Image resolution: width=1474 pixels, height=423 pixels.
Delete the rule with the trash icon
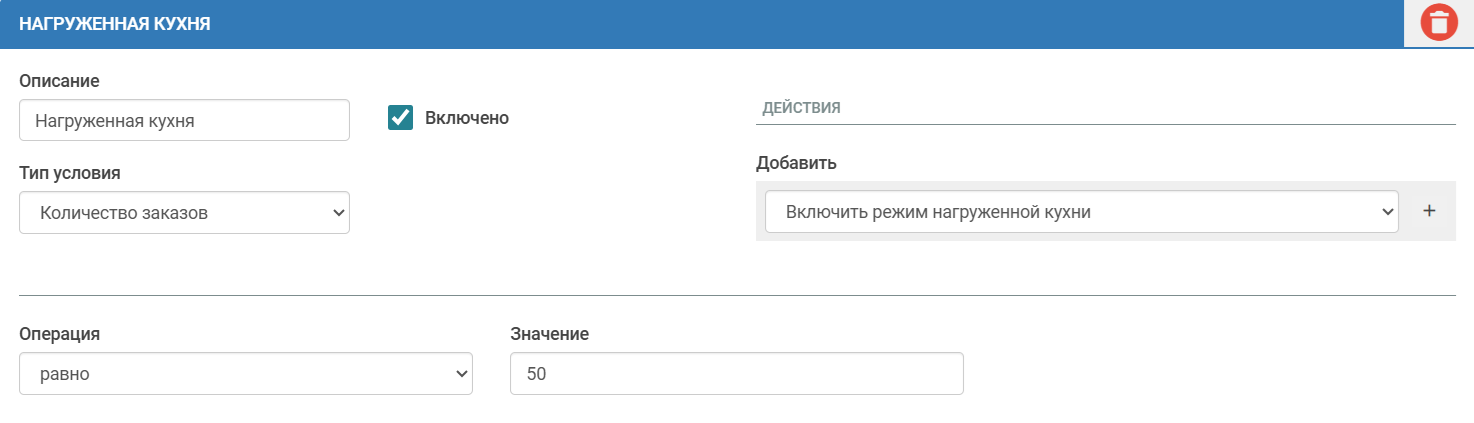click(x=1438, y=23)
